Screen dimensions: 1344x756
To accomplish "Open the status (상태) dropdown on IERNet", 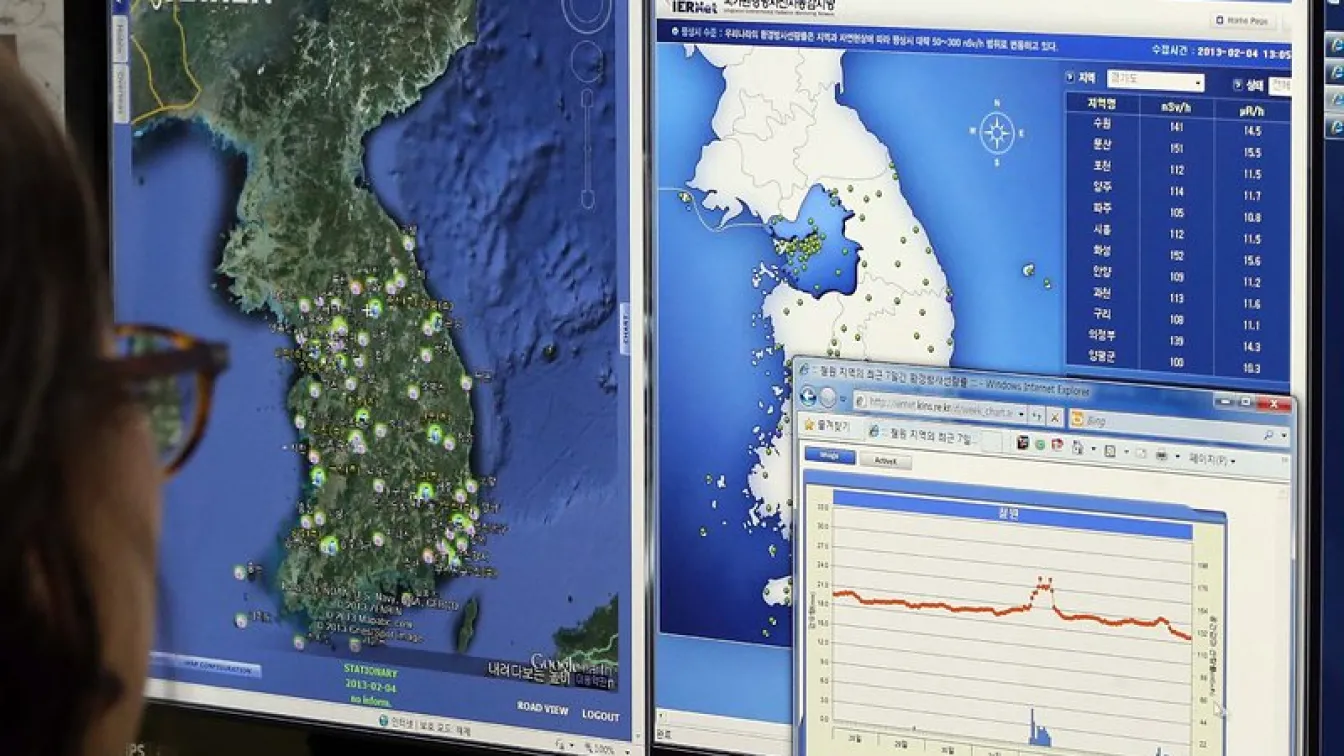I will point(1280,86).
